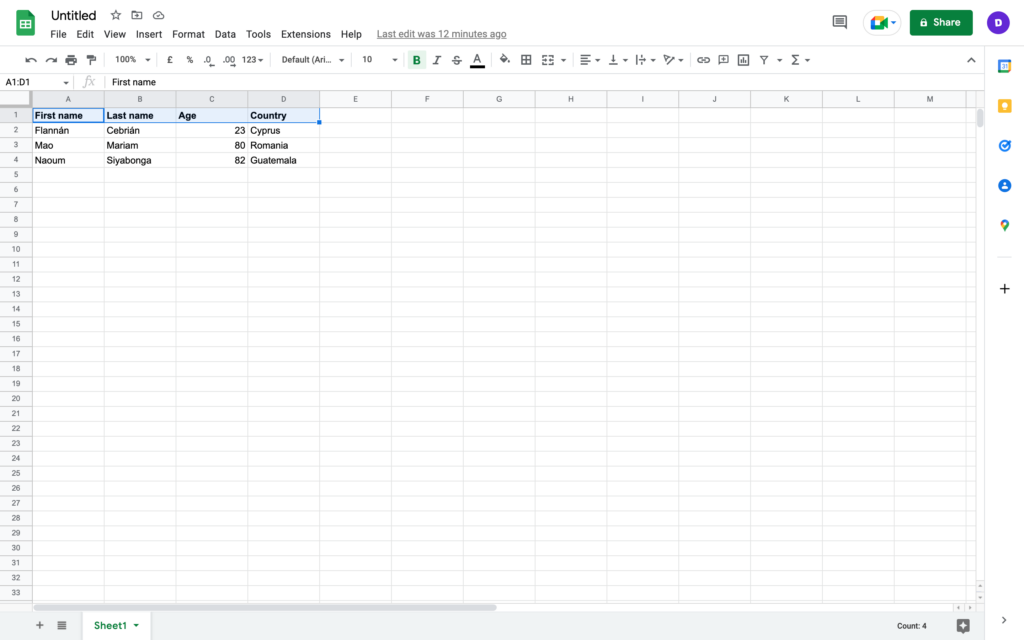Expand the font family dropdown
This screenshot has height=640, width=1024.
tap(313, 60)
